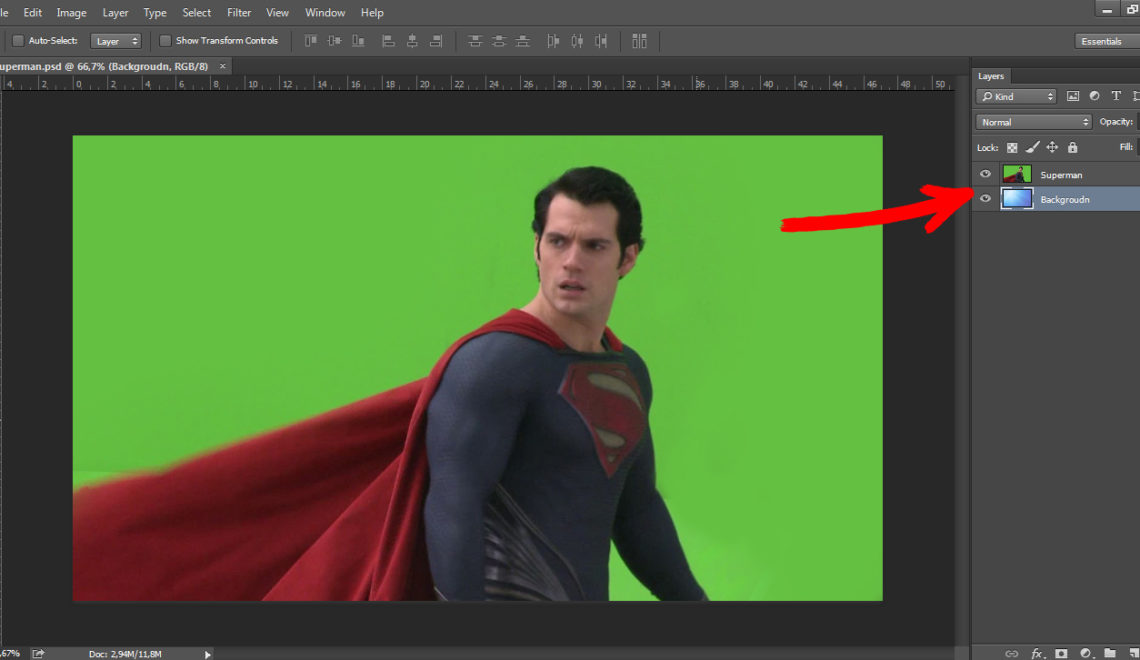Click Align top edges icon
1140x660 pixels.
pos(310,41)
